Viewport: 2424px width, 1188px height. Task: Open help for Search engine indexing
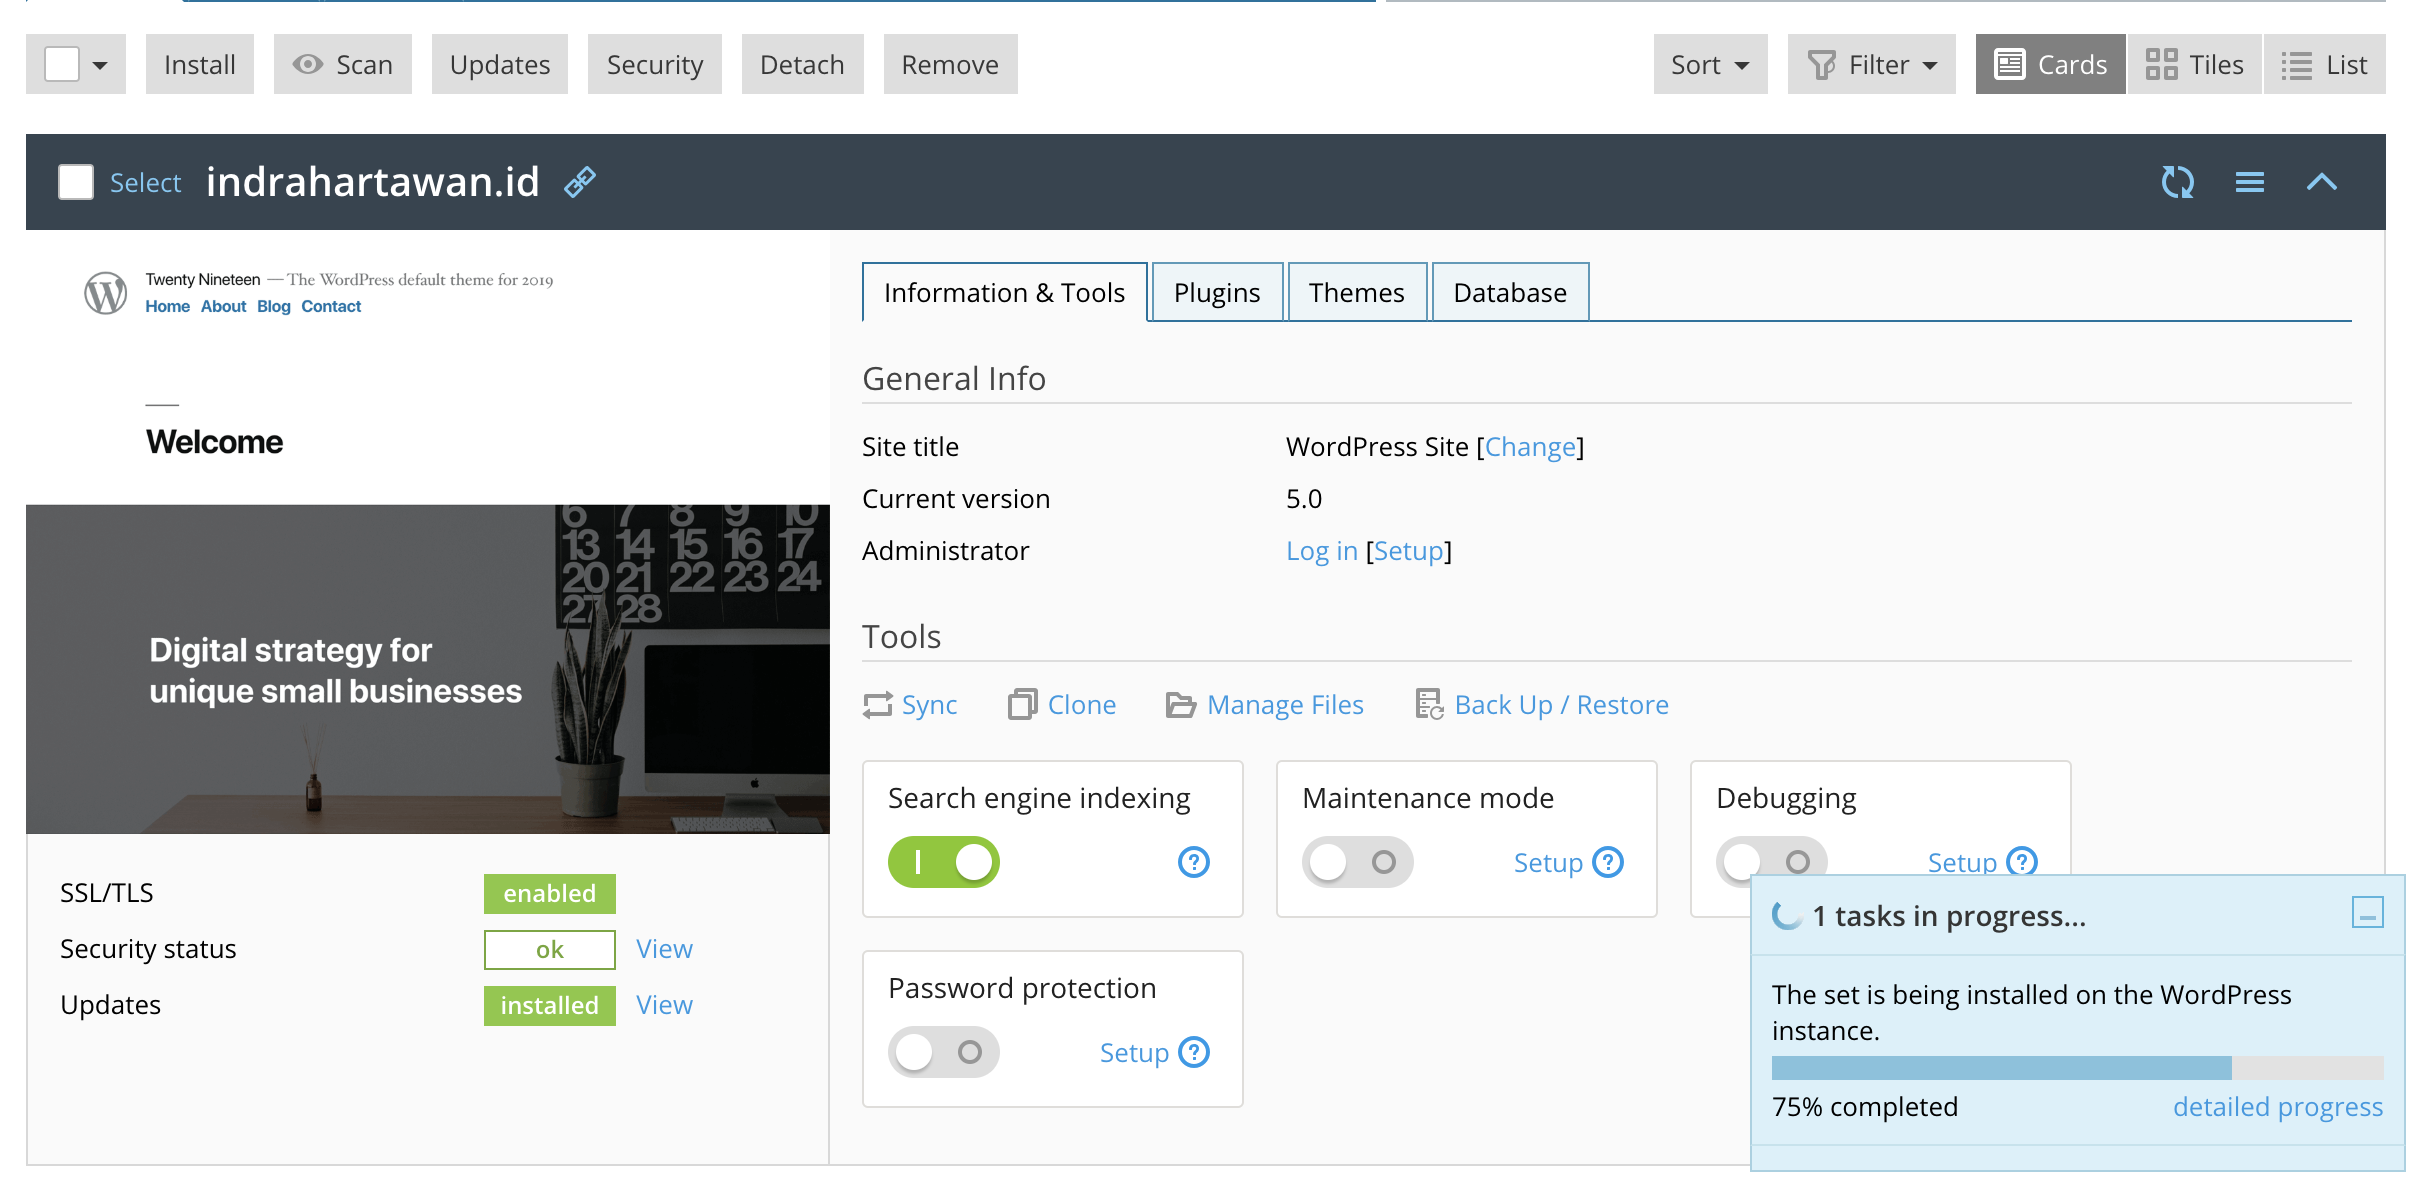pyautogui.click(x=1194, y=862)
